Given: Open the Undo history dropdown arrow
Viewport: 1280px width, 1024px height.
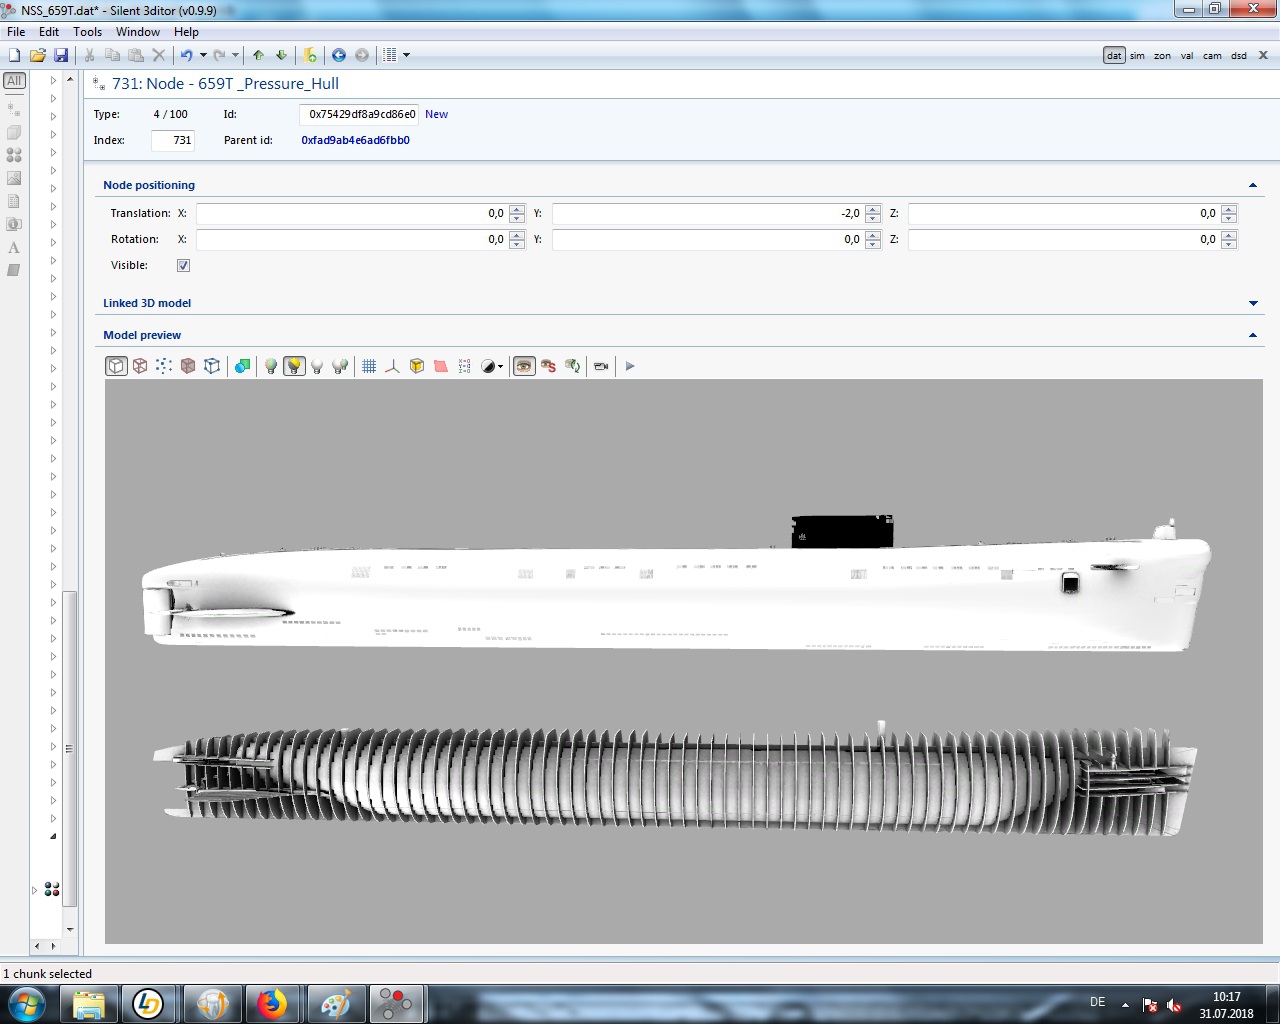Looking at the screenshot, I should tap(203, 55).
